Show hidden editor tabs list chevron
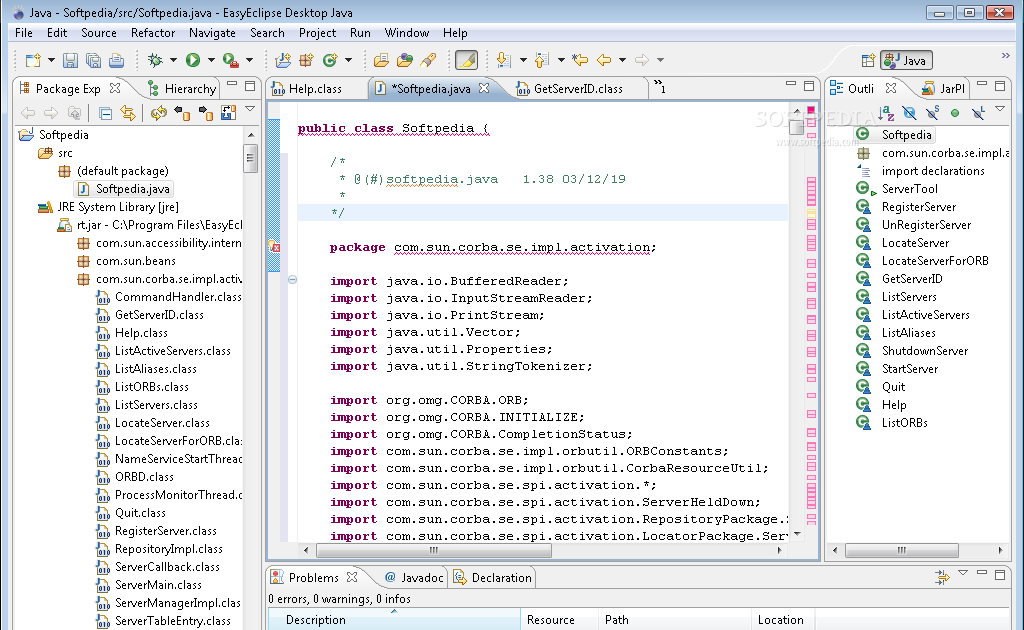This screenshot has height=630, width=1024. point(660,87)
